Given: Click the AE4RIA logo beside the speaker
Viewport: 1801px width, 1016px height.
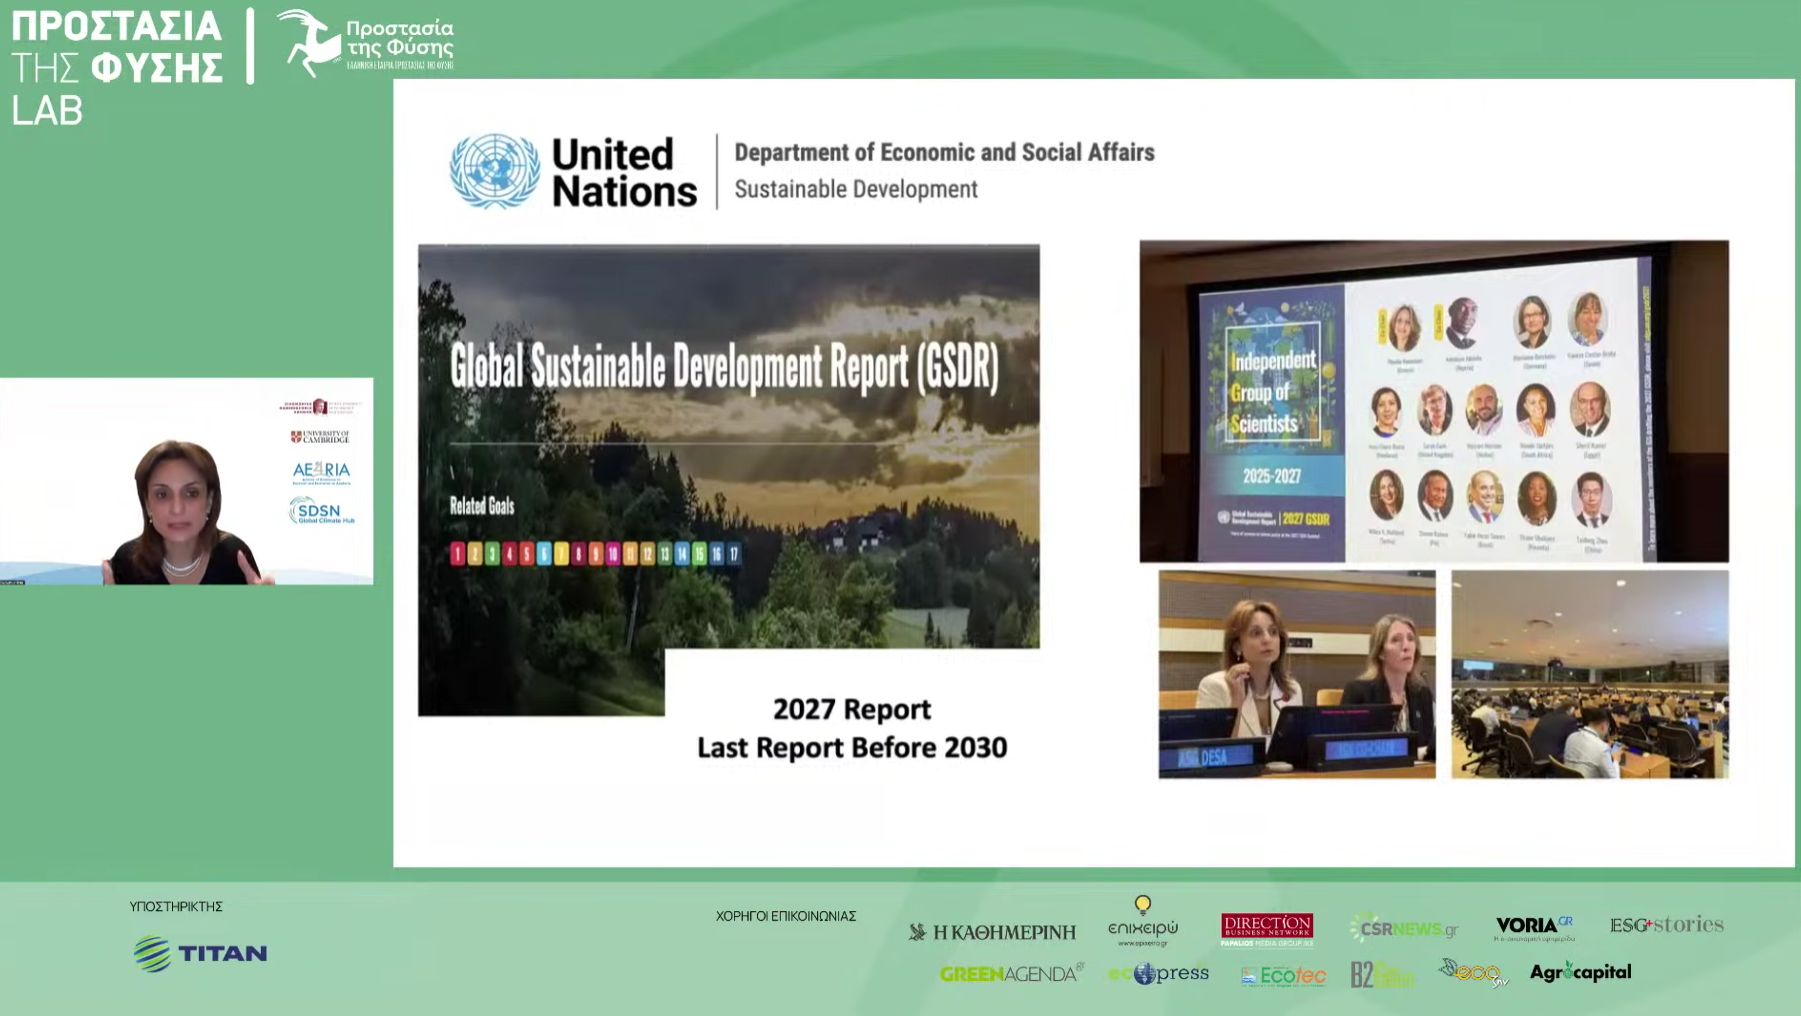Looking at the screenshot, I should 321,471.
